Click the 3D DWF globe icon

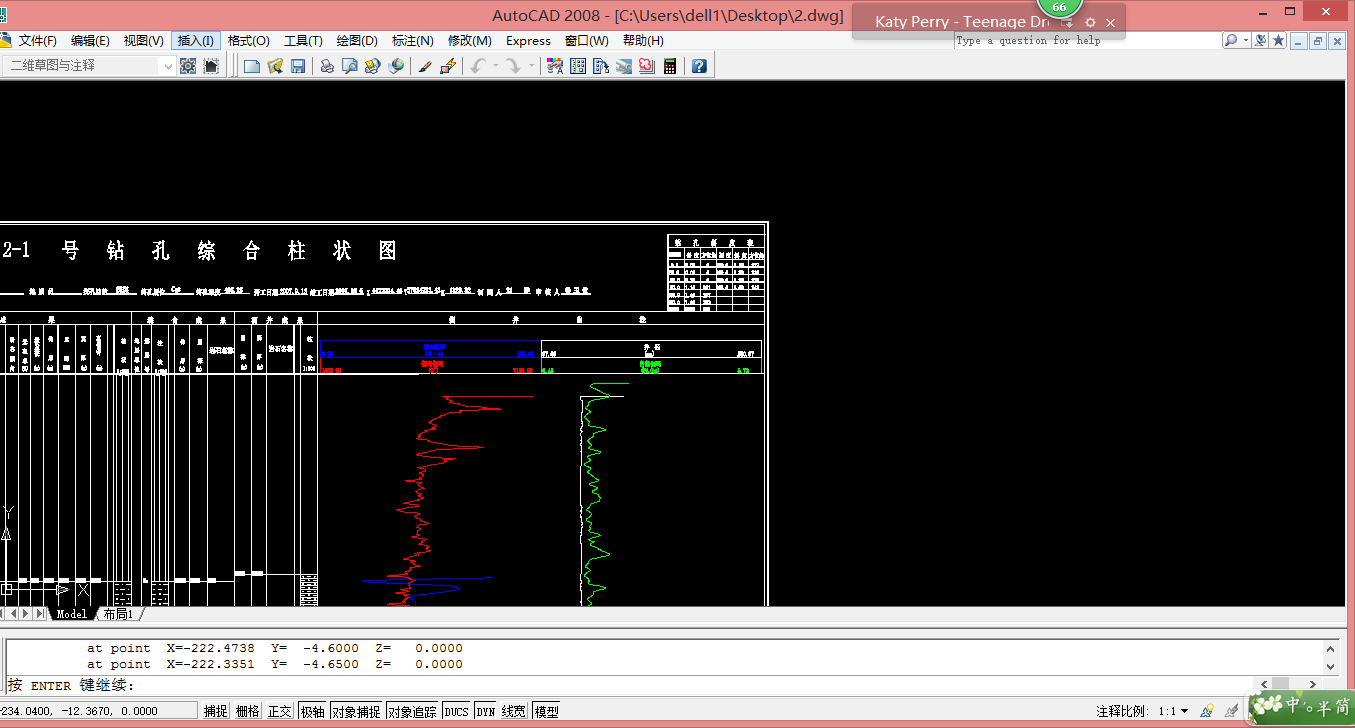tap(396, 66)
